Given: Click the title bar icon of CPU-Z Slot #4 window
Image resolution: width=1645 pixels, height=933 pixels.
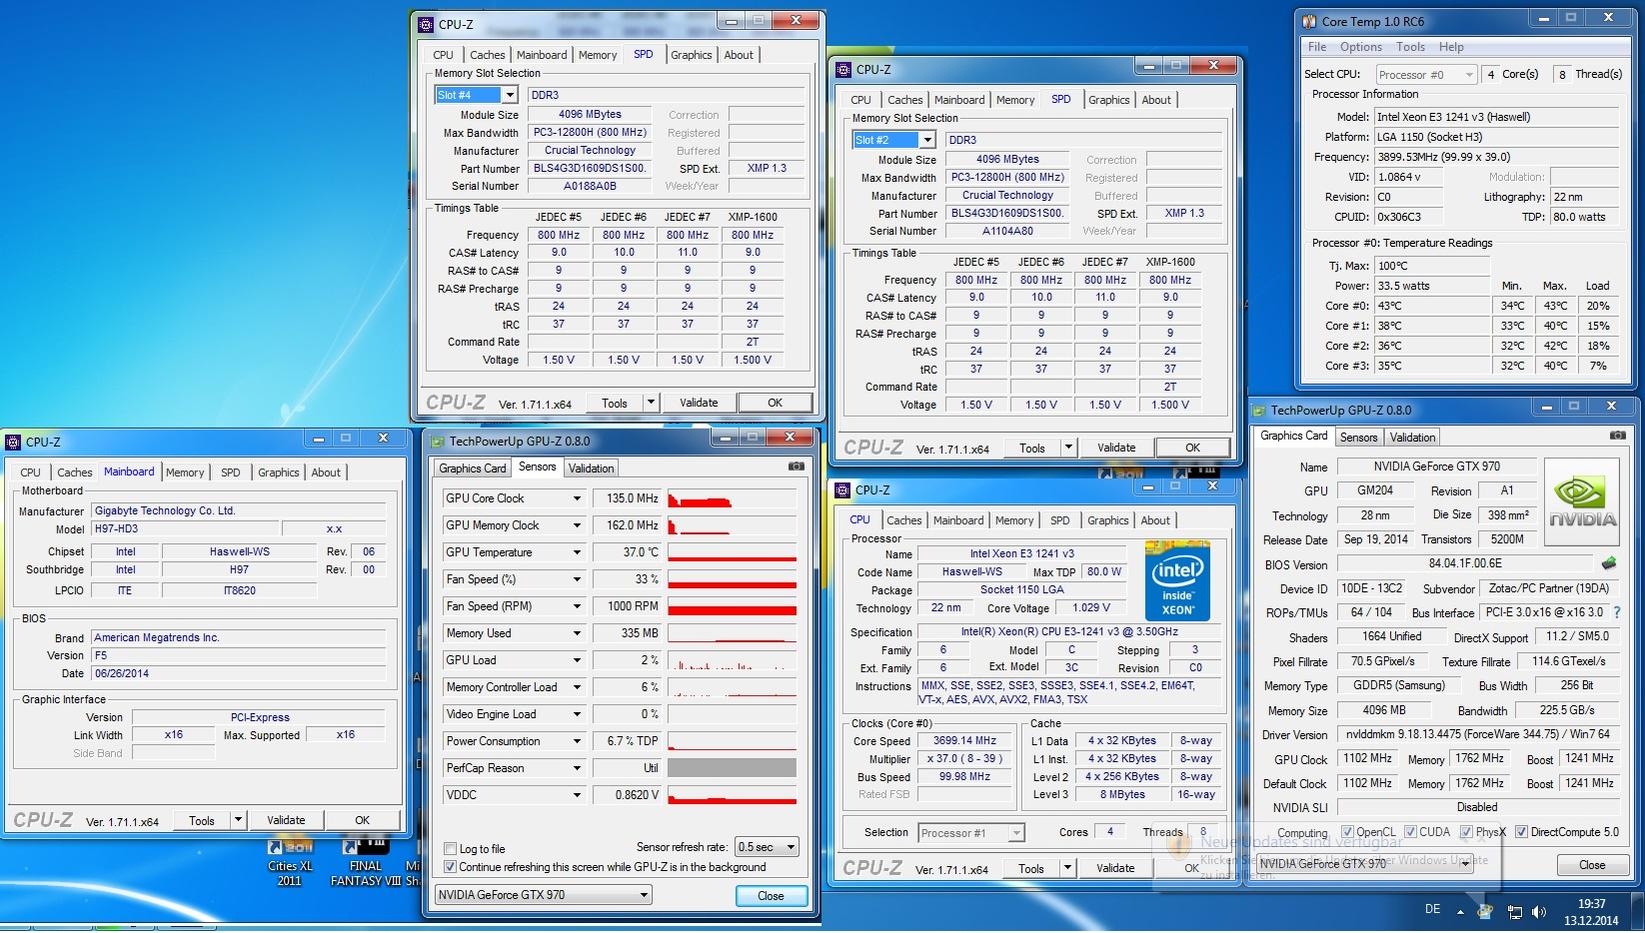Looking at the screenshot, I should click(x=426, y=24).
